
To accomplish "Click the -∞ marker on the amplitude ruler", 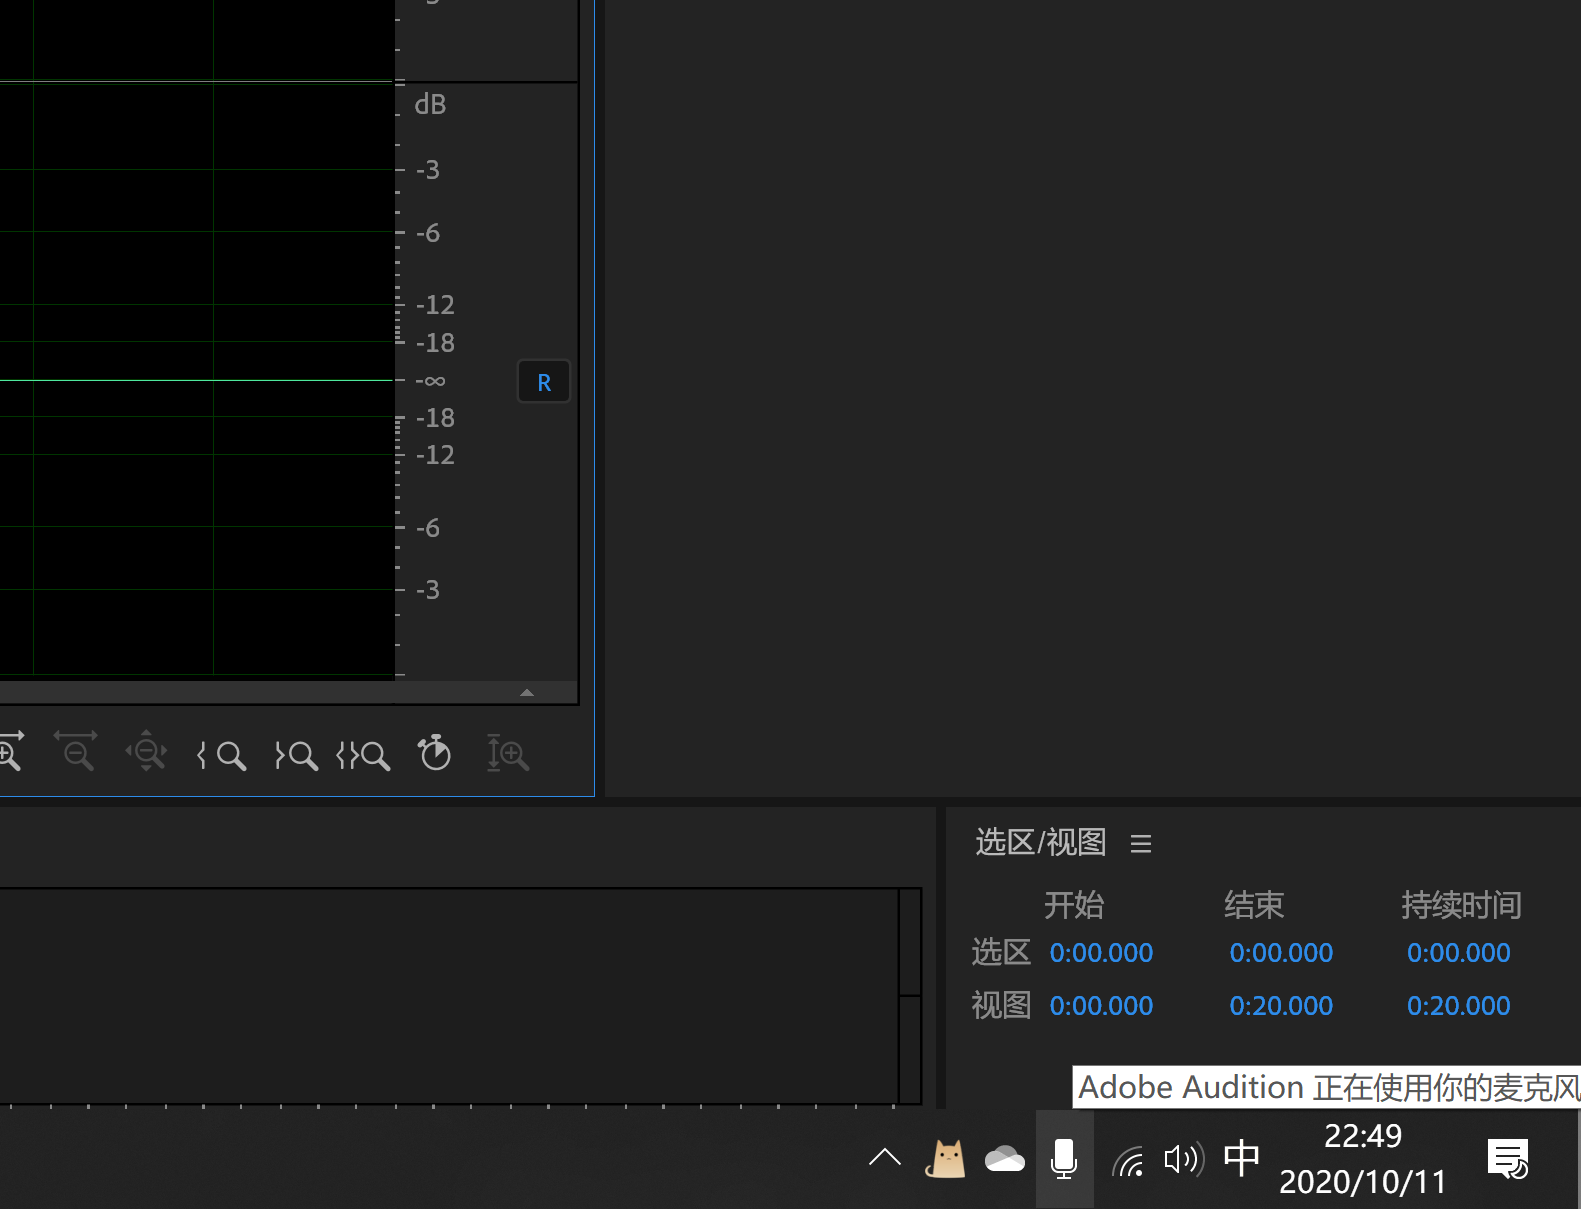I will coord(430,381).
